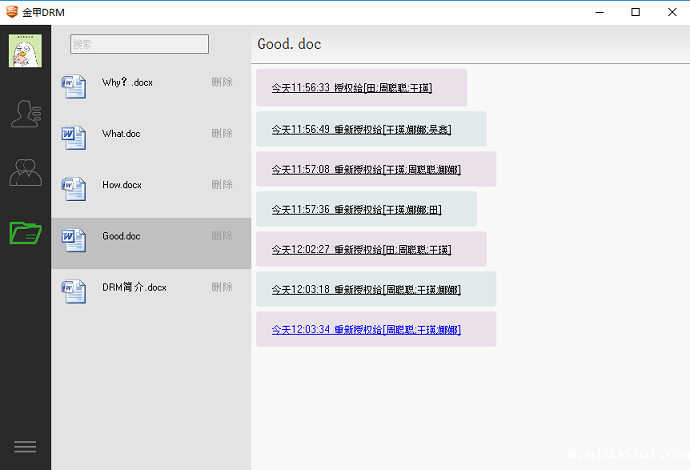The image size is (690, 470).
Task: Click the Word icon for What.doc
Action: 74,136
